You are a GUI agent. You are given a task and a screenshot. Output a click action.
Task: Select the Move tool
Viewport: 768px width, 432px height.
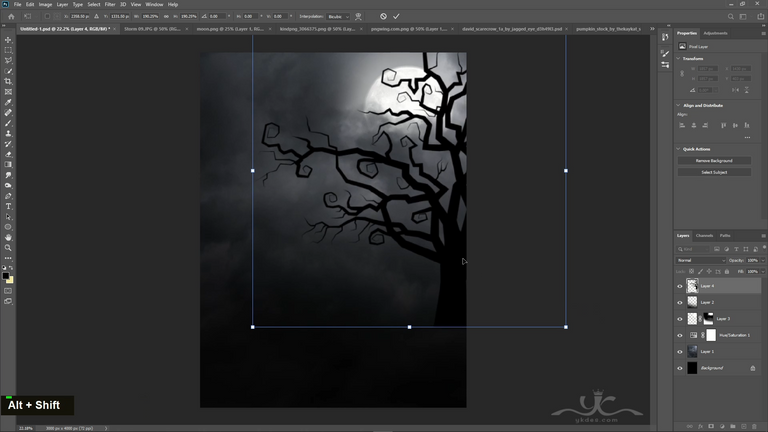(x=8, y=40)
